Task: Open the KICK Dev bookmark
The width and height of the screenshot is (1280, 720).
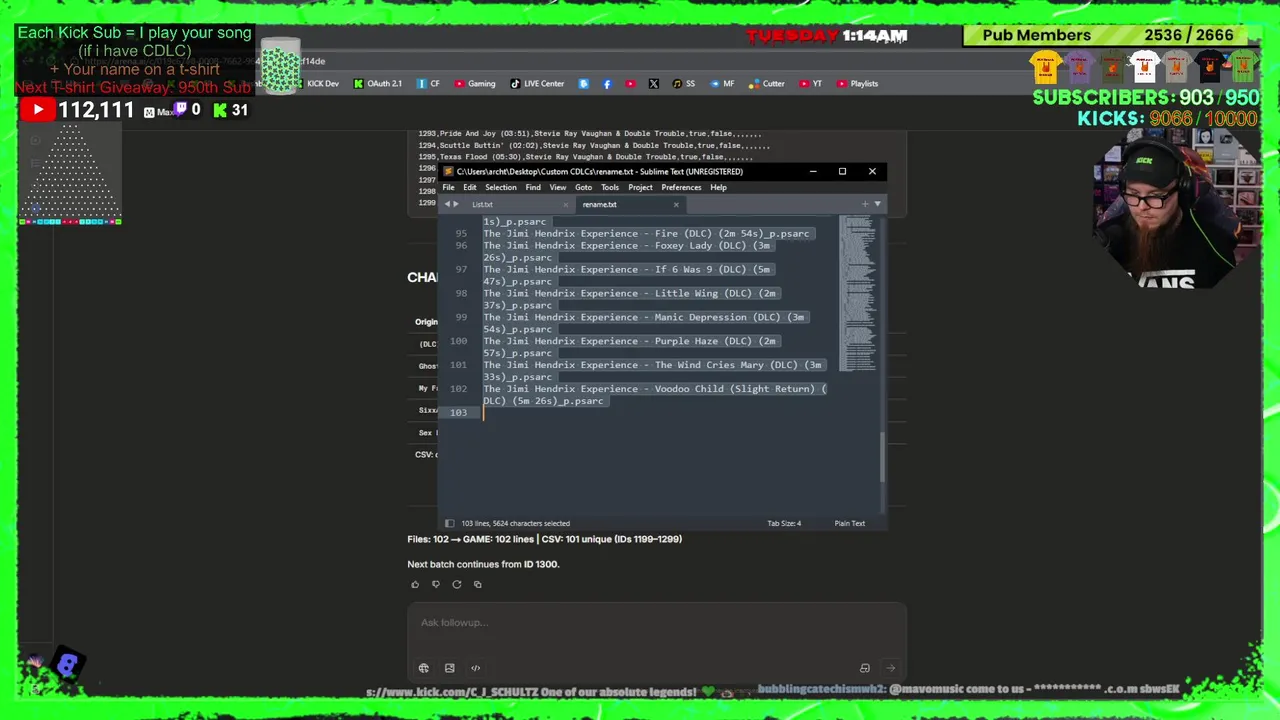Action: coord(316,84)
